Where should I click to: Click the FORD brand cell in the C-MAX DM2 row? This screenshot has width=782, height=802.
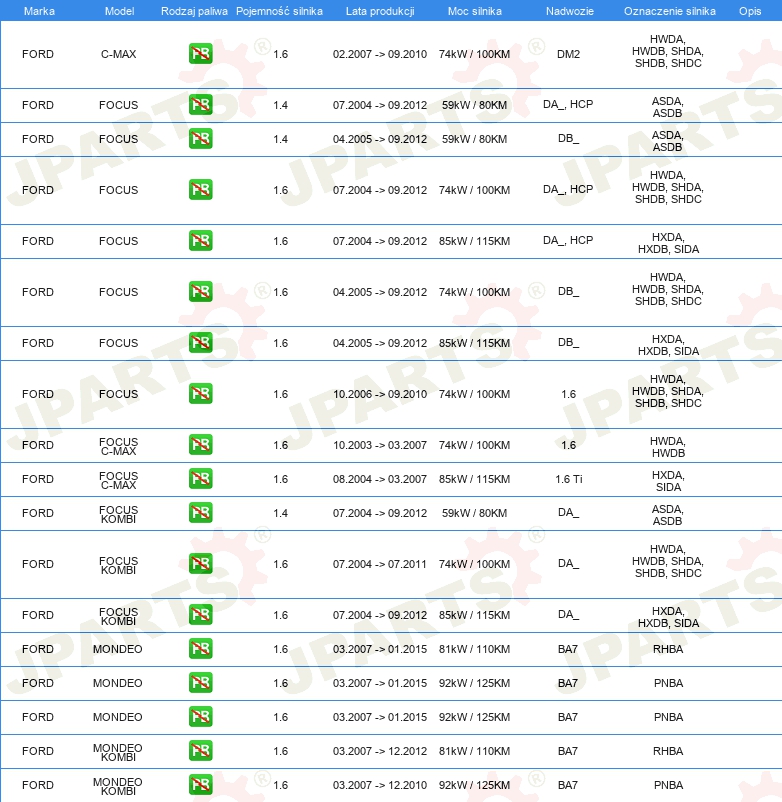(x=38, y=54)
